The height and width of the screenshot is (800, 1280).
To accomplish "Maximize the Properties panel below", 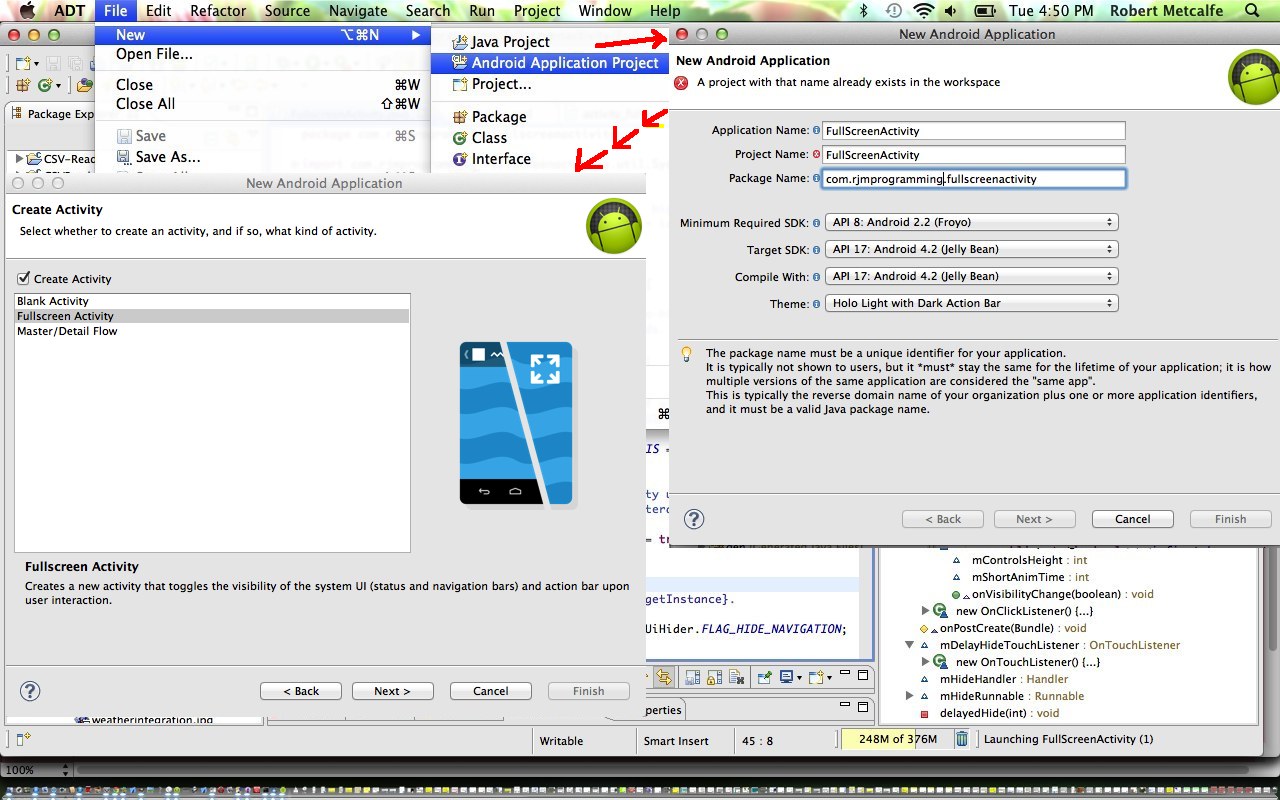I will [x=863, y=707].
